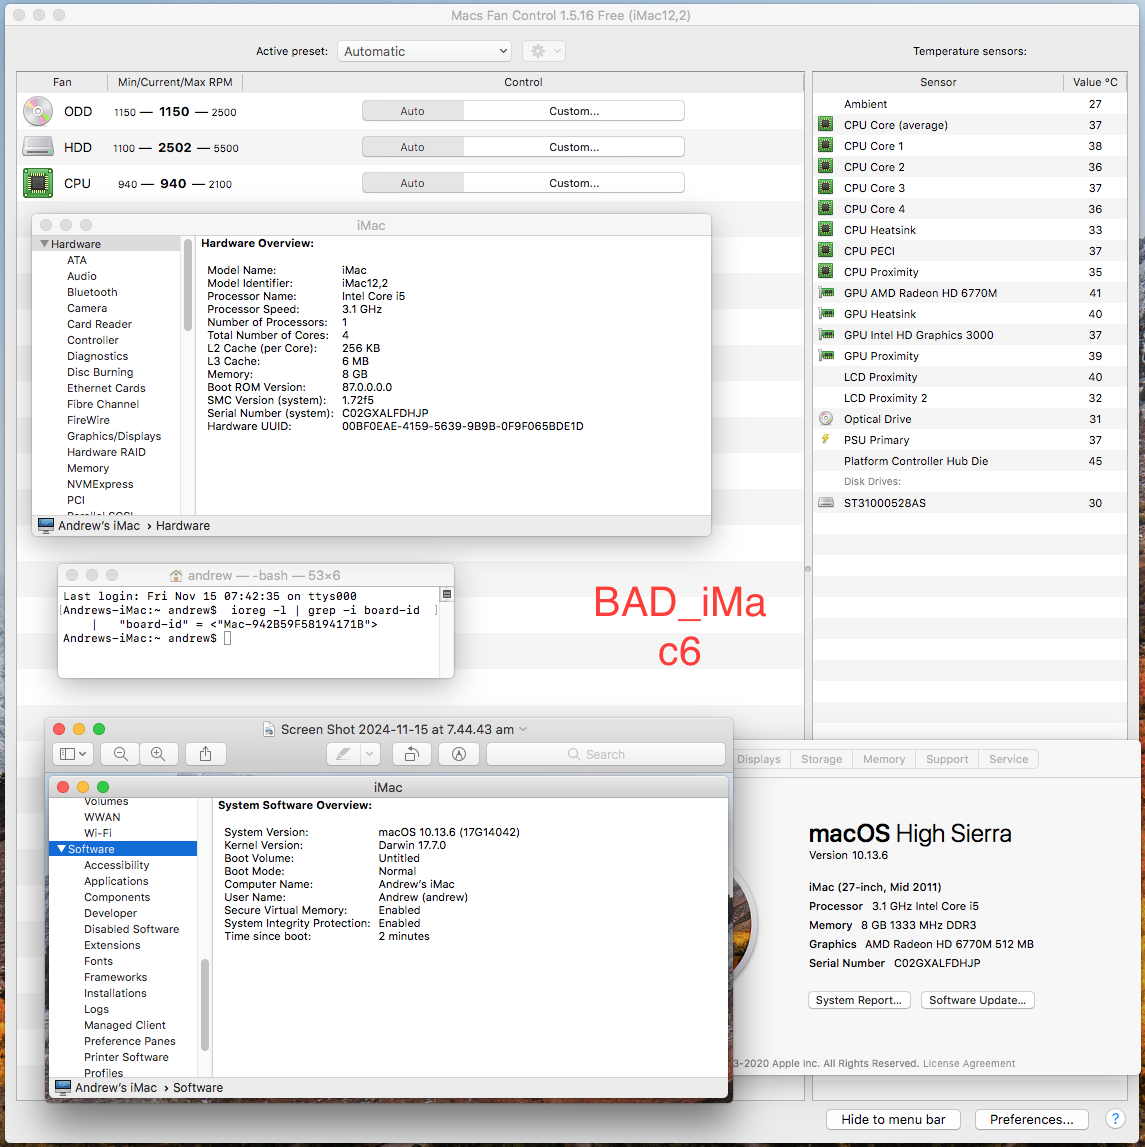Set the HDD fan to Custom
This screenshot has width=1145, height=1147.
coord(574,147)
